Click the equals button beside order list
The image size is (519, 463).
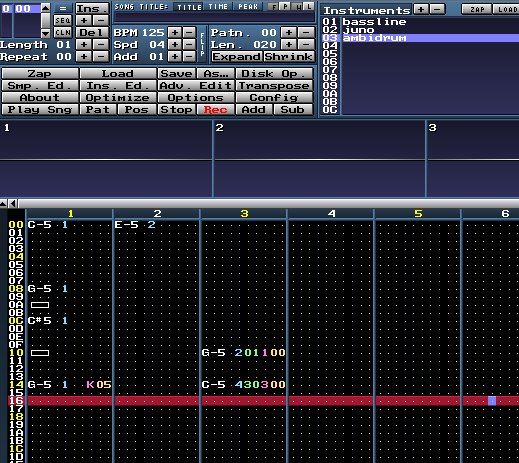[x=63, y=8]
